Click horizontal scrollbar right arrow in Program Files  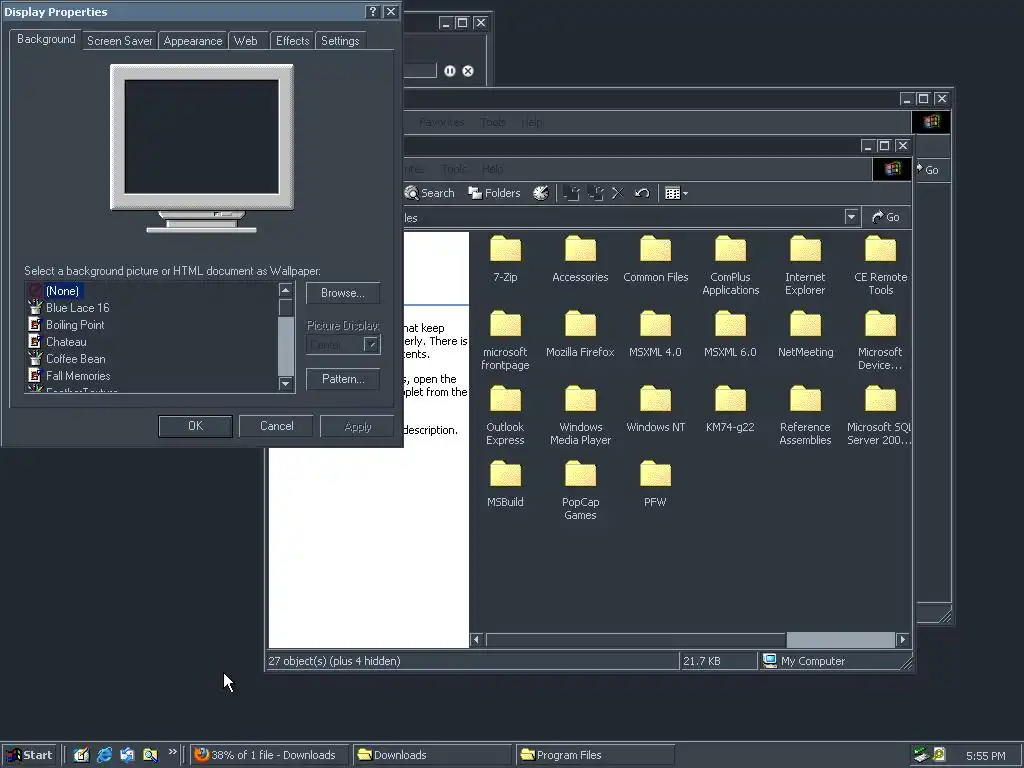903,639
